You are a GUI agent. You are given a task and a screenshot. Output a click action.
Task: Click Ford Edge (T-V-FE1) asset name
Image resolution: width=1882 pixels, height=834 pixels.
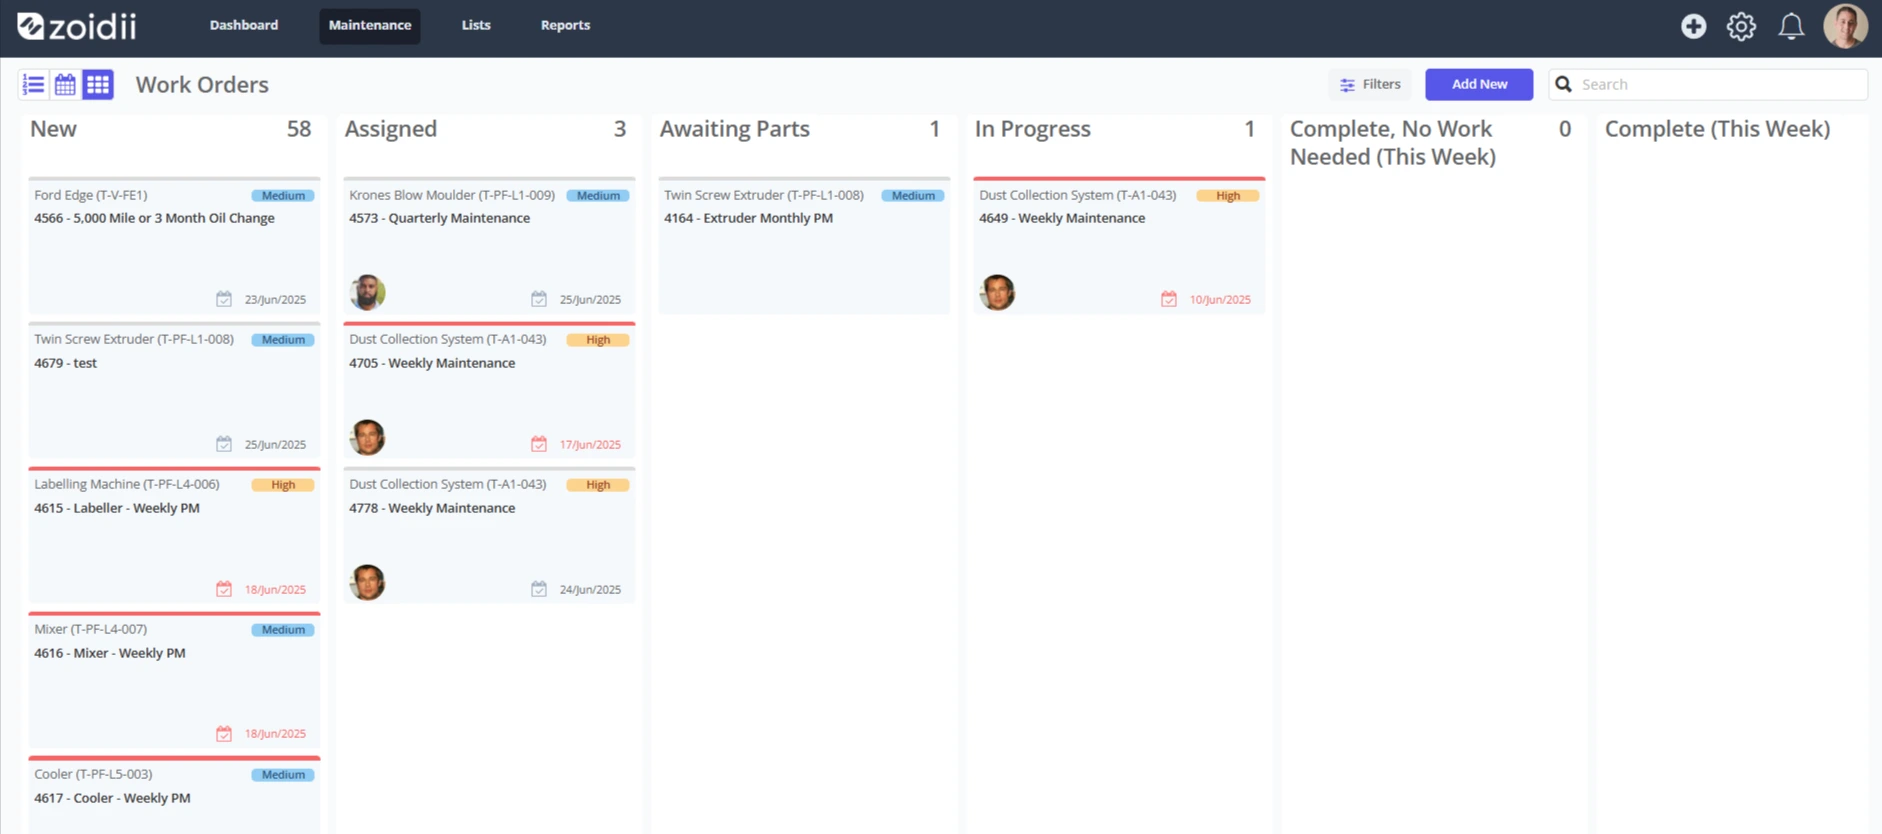coord(91,195)
